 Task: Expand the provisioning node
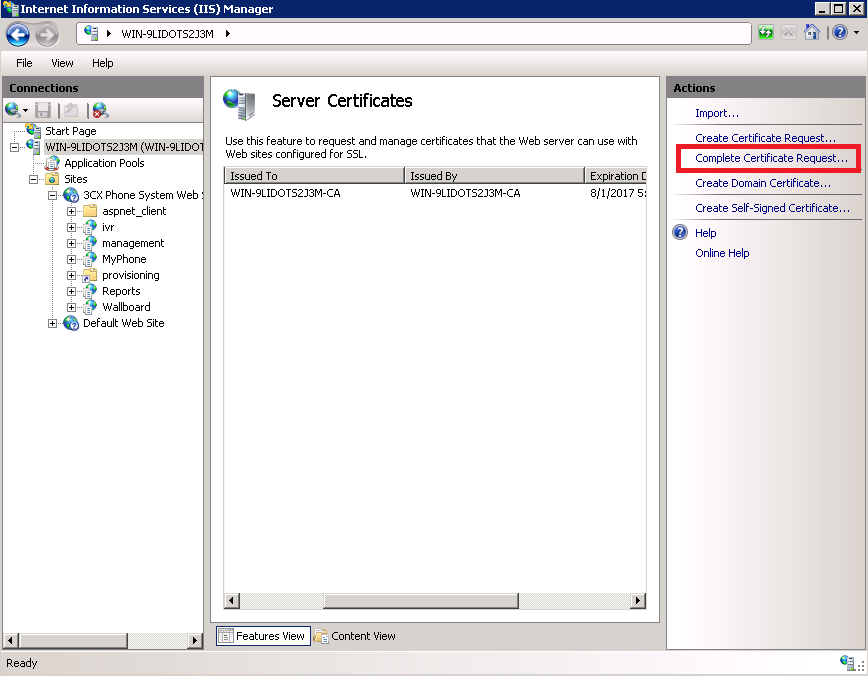tap(71, 276)
